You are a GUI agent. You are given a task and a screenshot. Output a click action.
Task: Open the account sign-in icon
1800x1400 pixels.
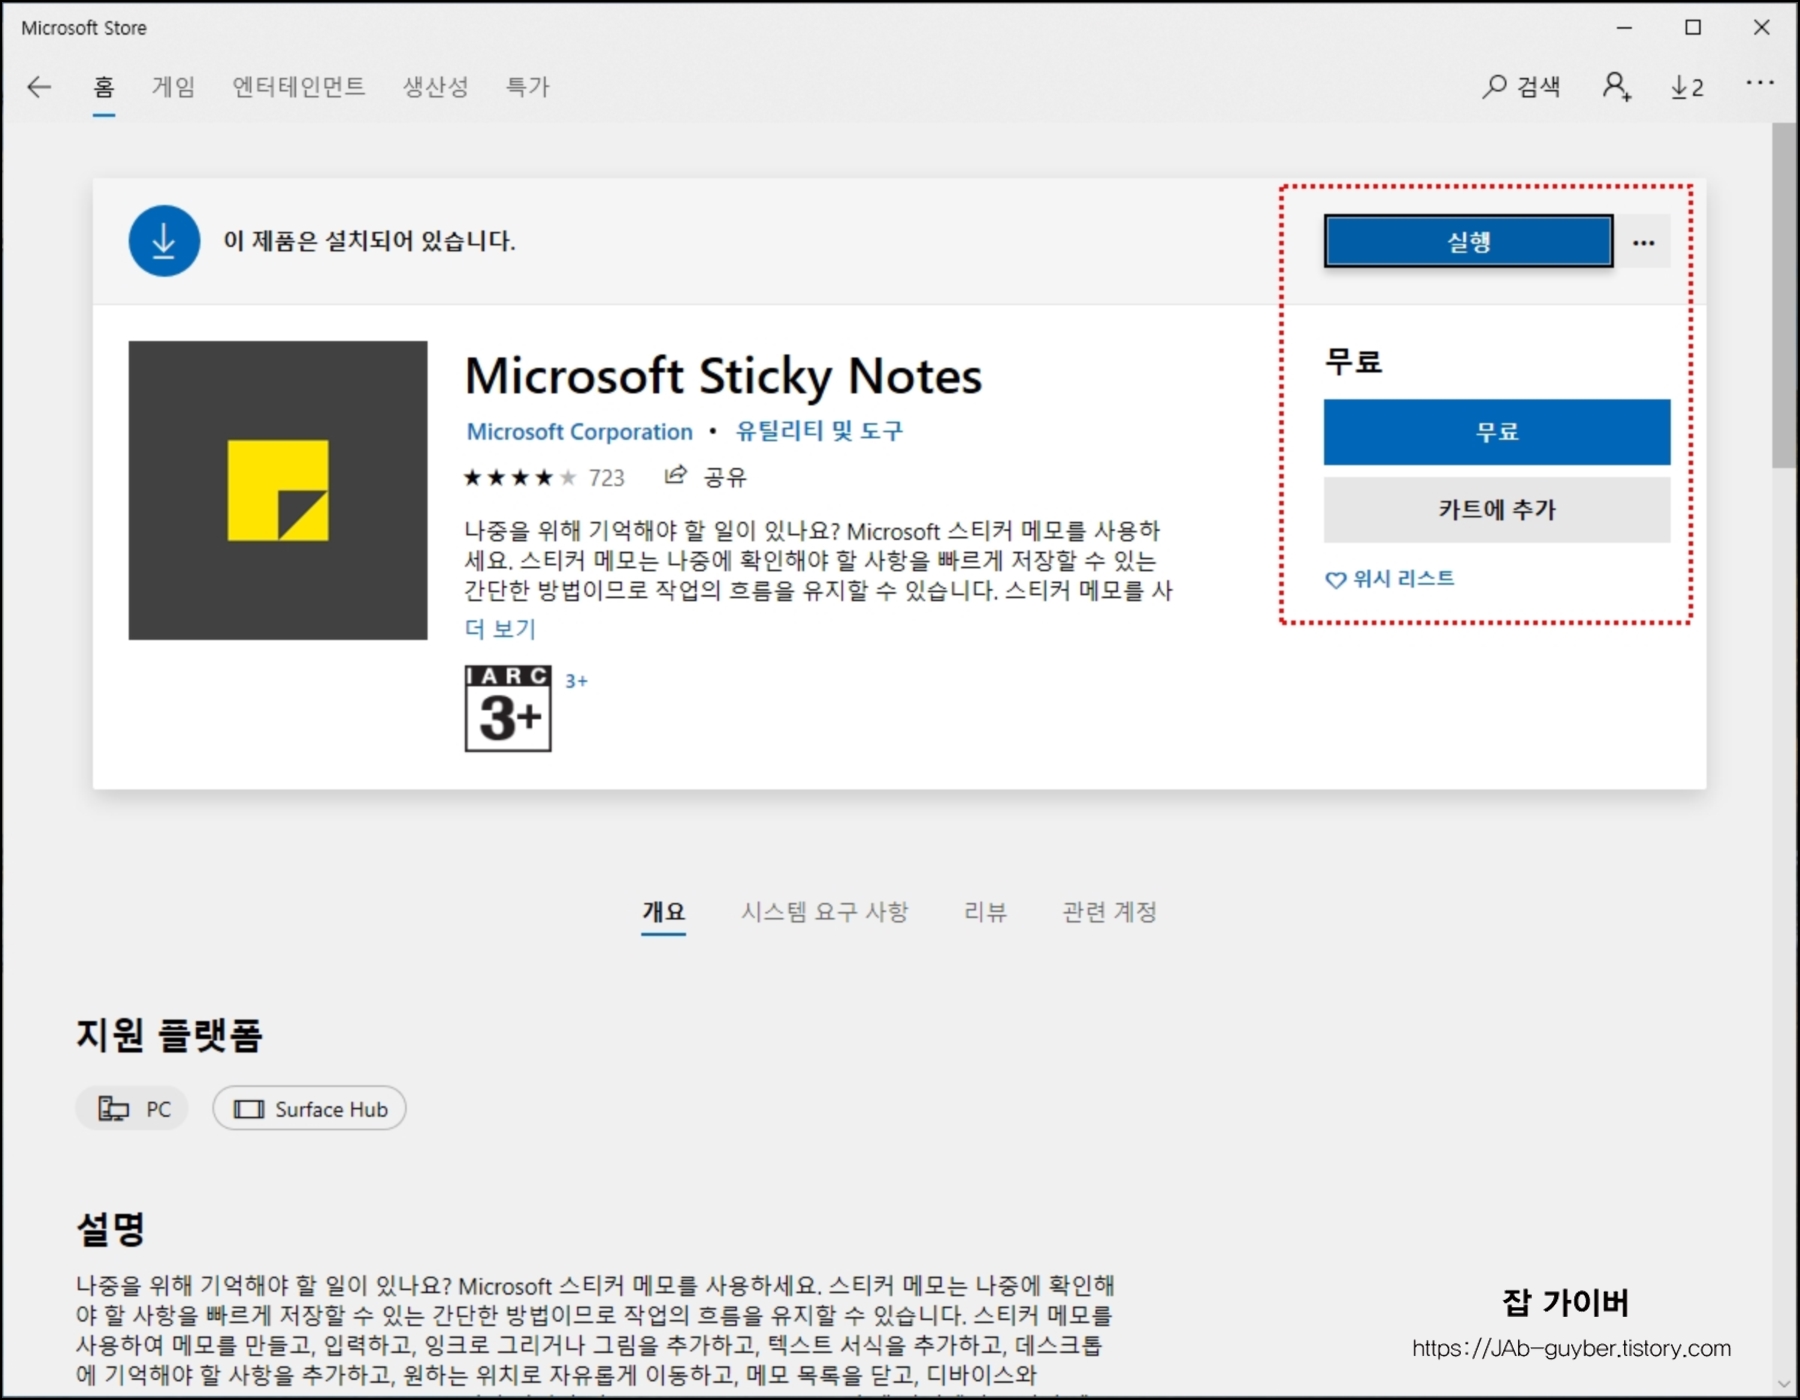point(1616,87)
